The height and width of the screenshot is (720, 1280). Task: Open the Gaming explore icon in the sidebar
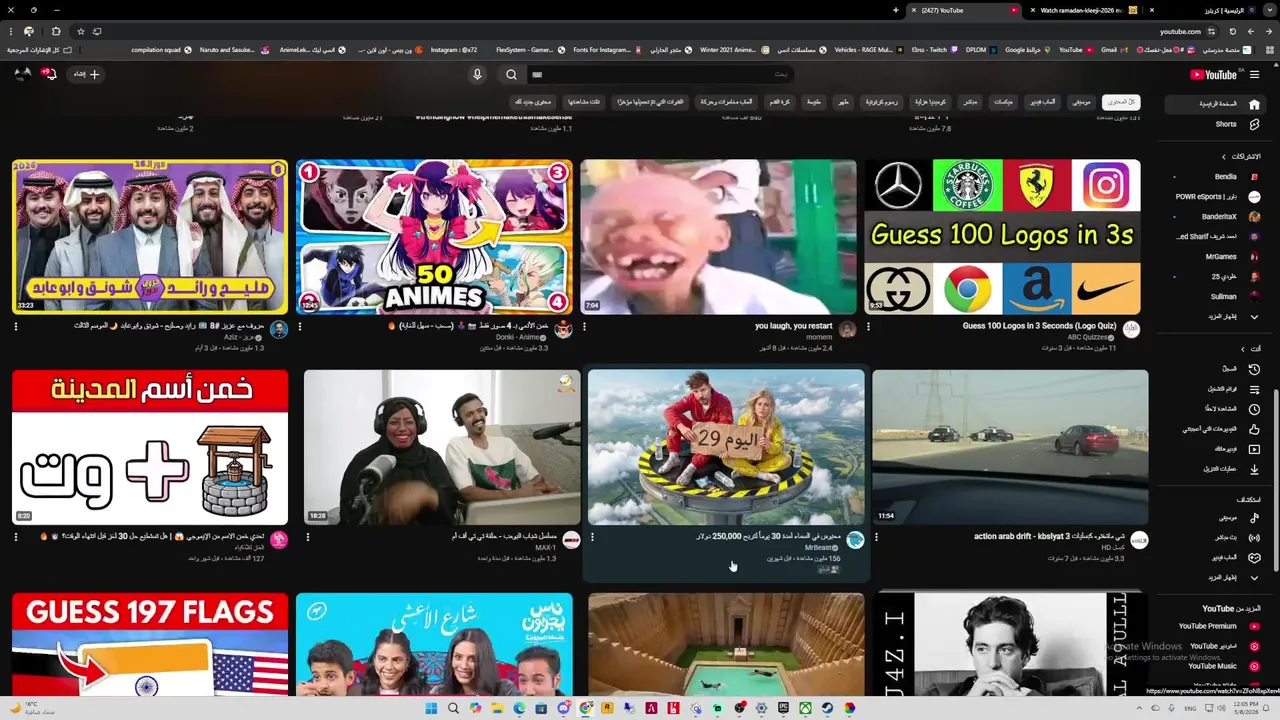[1254, 557]
